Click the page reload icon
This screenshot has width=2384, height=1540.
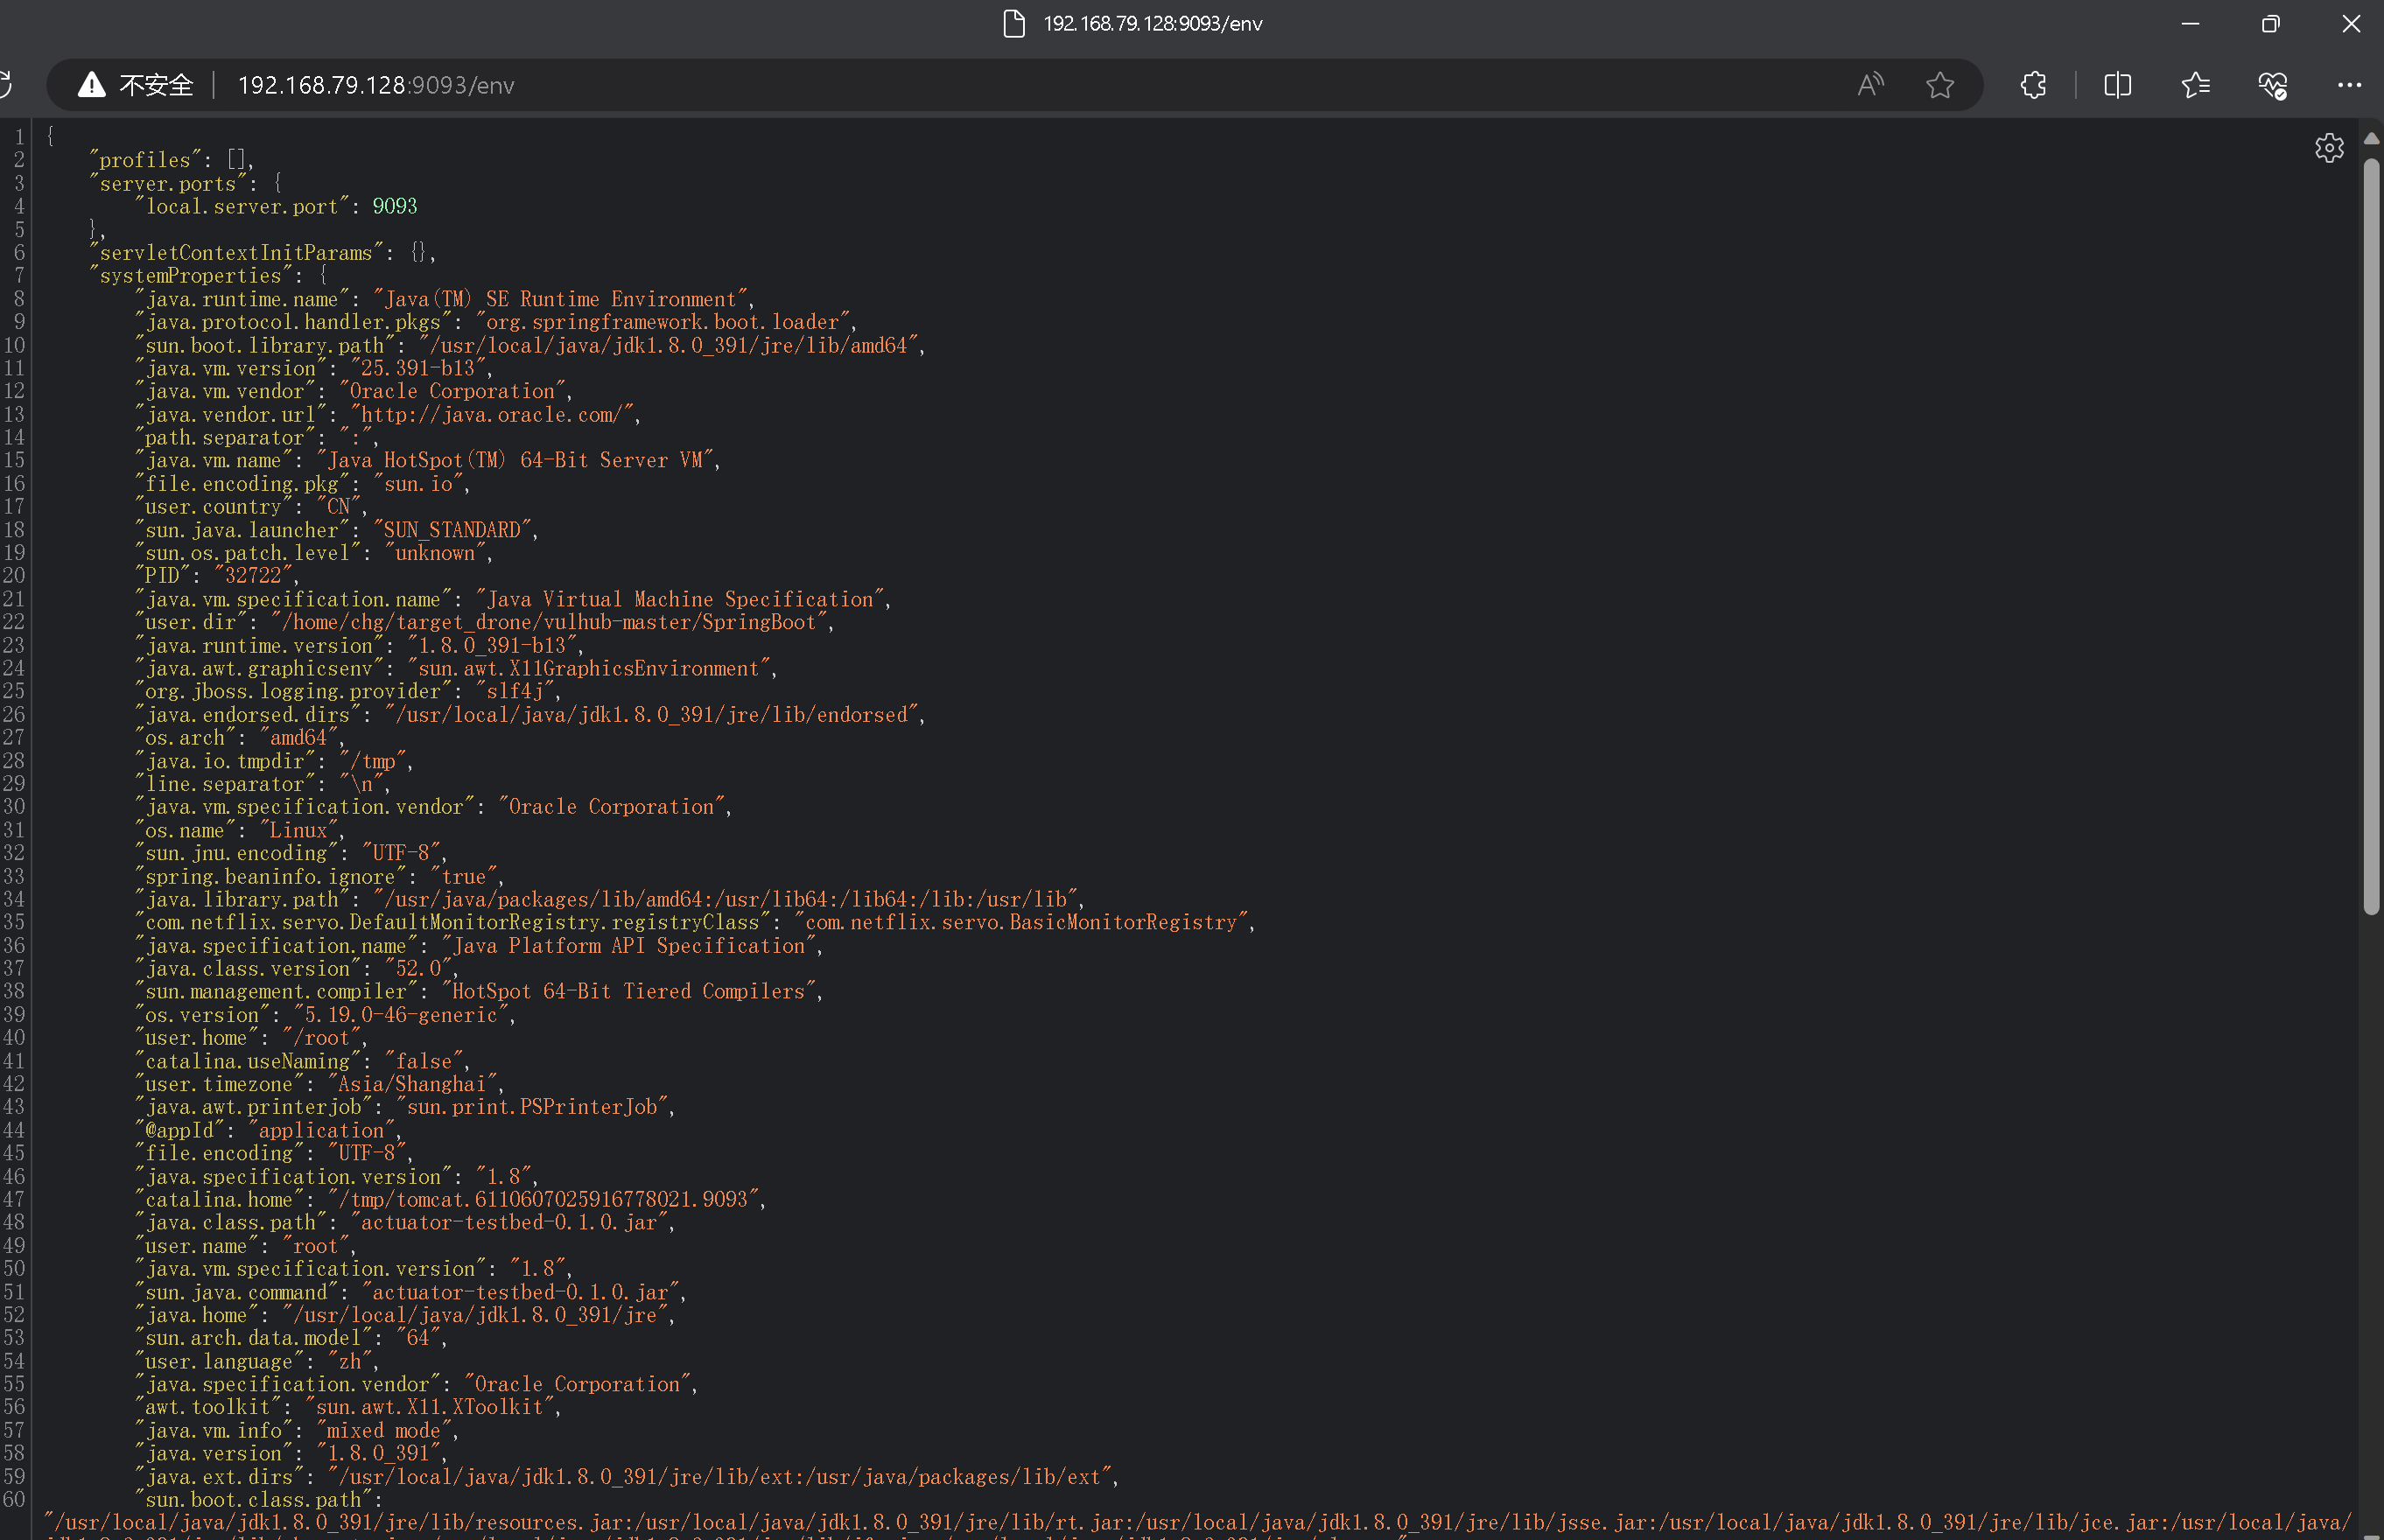pos(4,85)
